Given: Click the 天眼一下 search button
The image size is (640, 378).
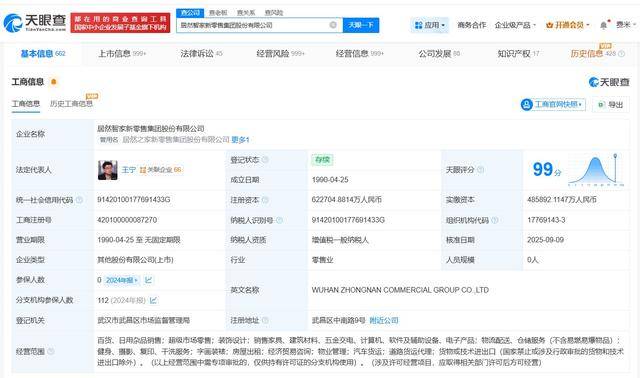Looking at the screenshot, I should [361, 25].
